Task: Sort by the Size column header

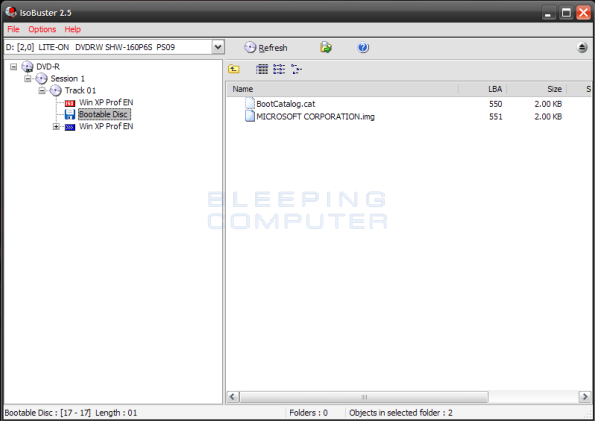Action: [537, 89]
